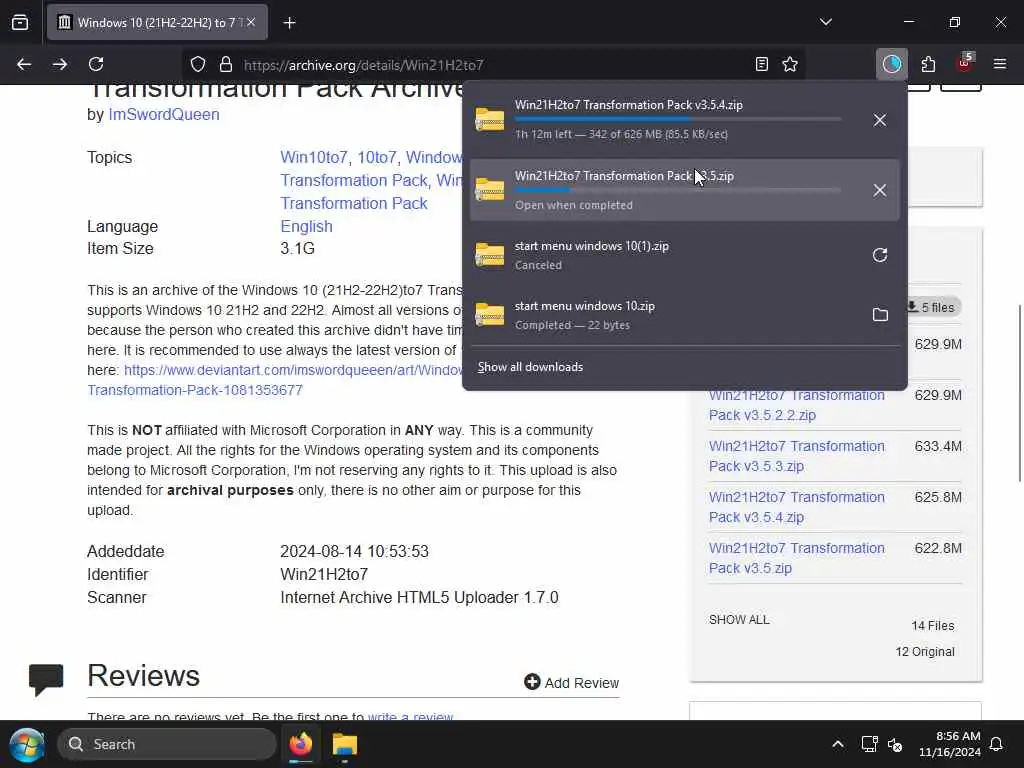Click the 14 Files count text
The width and height of the screenshot is (1024, 768).
933,626
